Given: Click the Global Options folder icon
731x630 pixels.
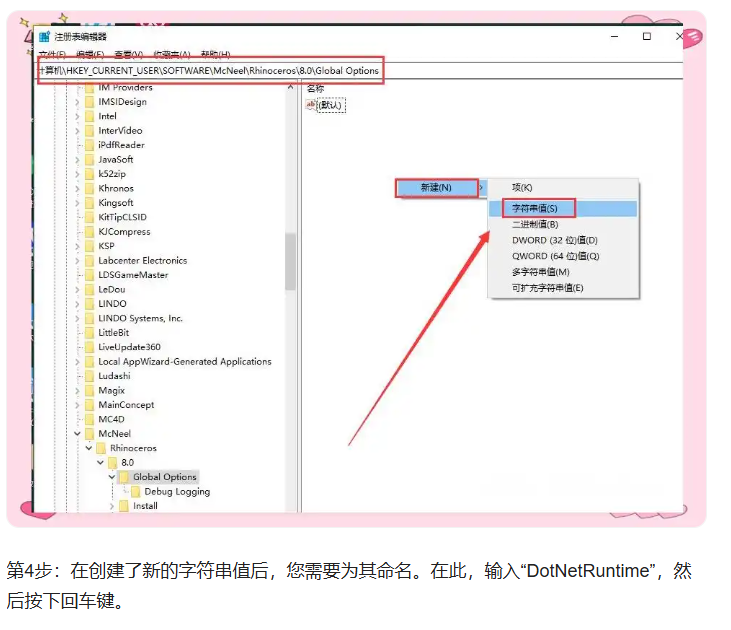Looking at the screenshot, I should [x=124, y=477].
